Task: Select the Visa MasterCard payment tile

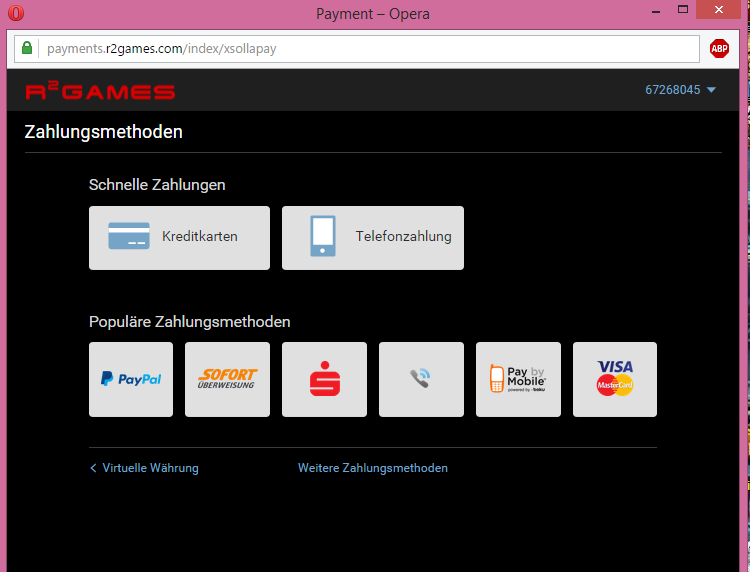Action: pos(615,379)
